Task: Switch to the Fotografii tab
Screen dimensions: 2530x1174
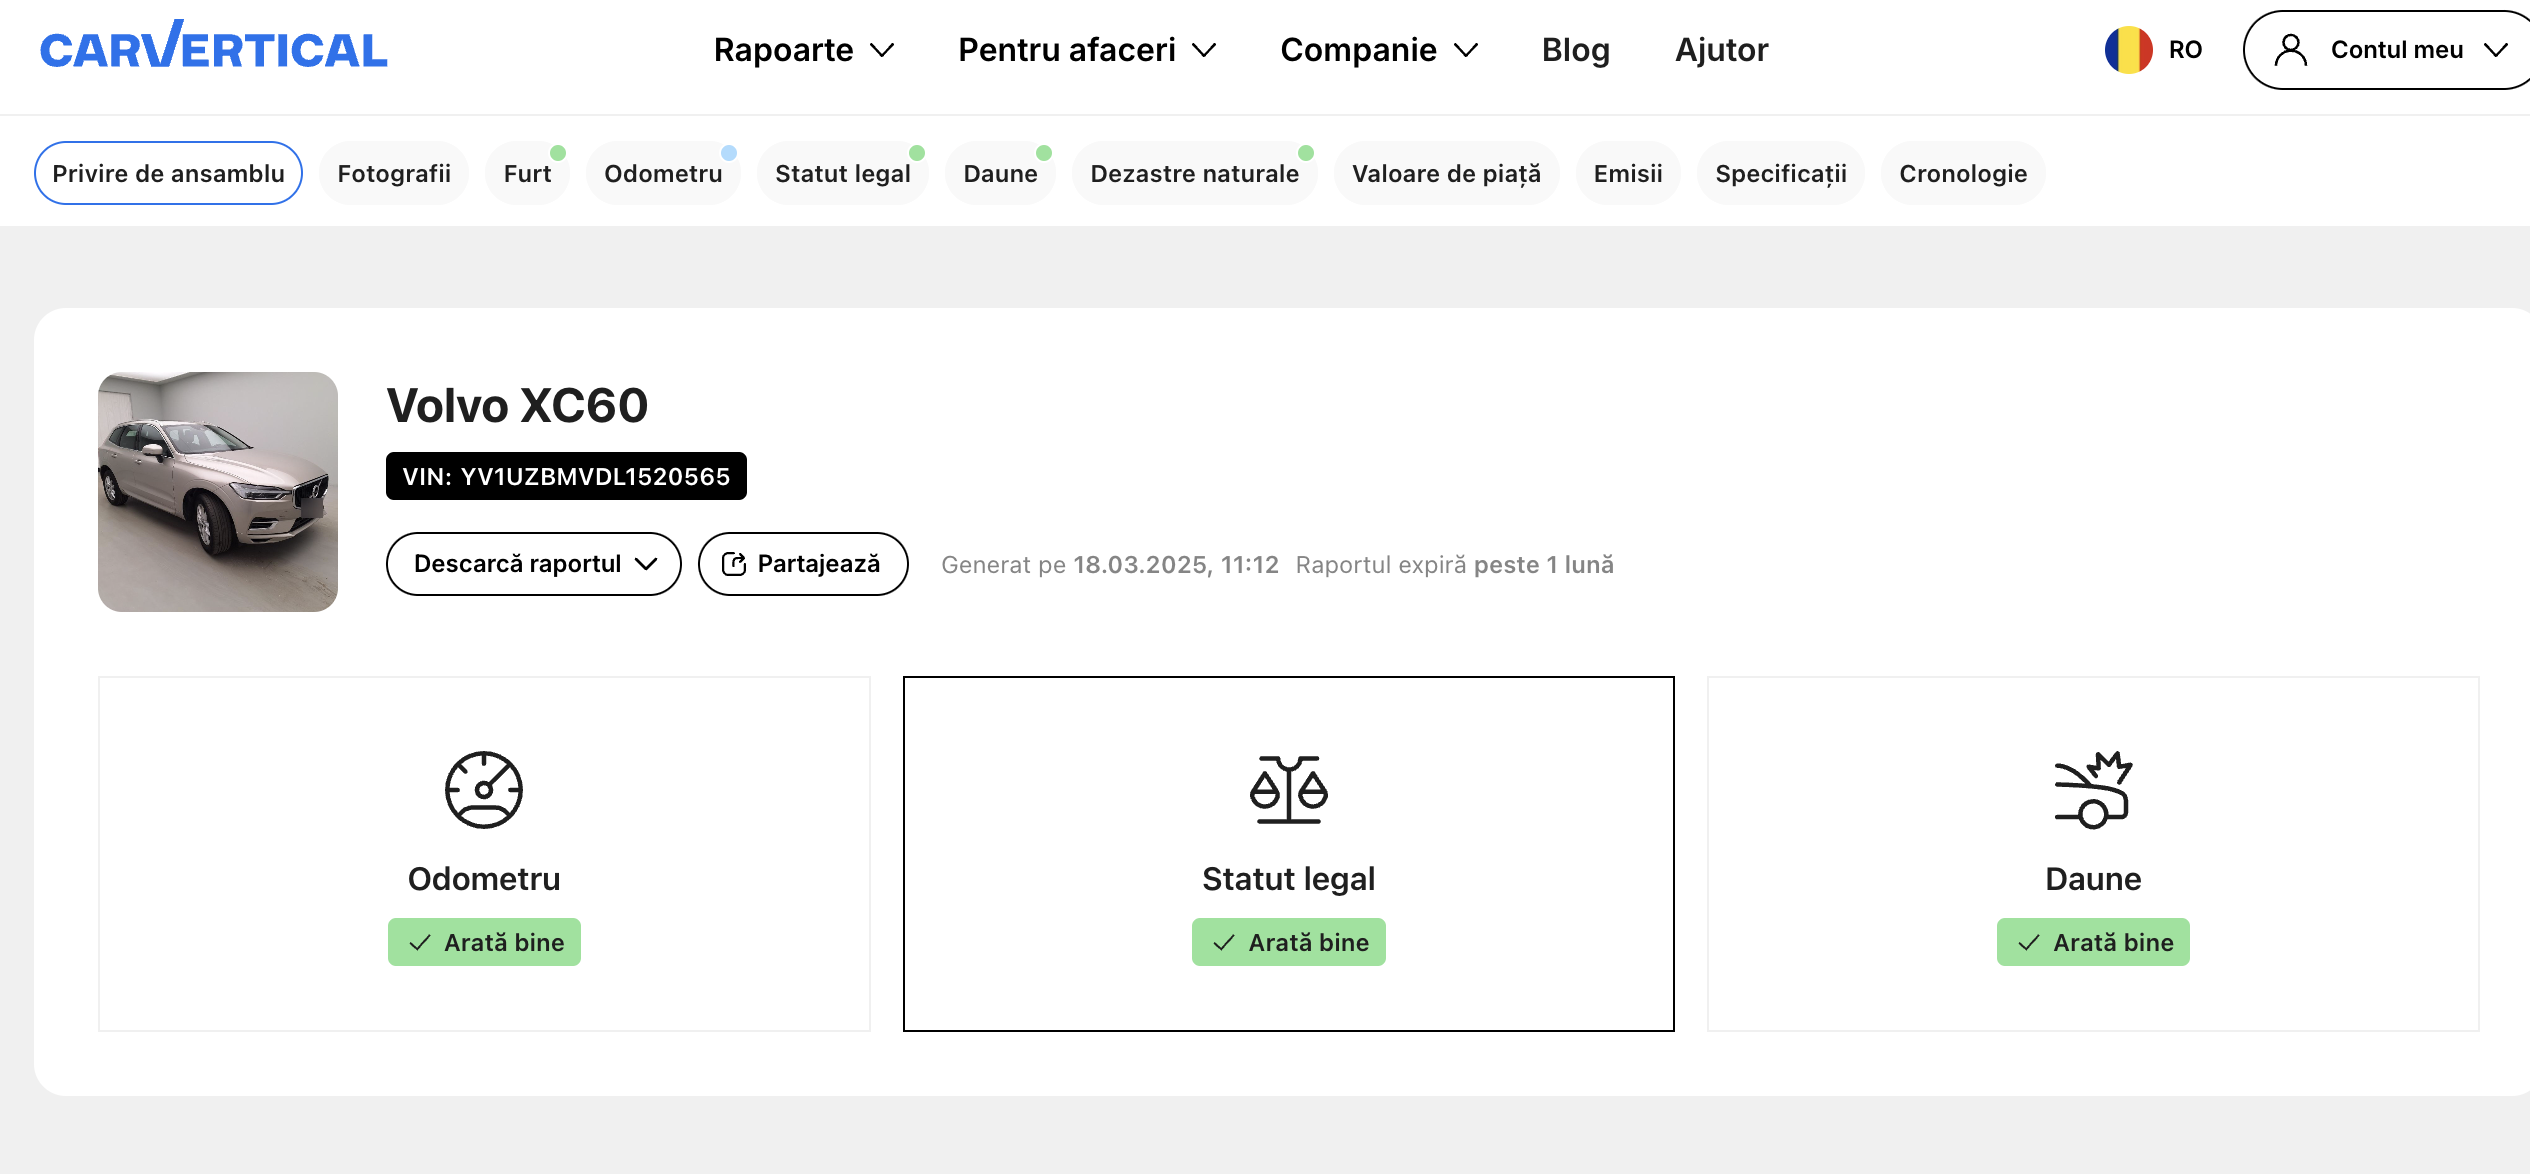Action: coord(394,173)
